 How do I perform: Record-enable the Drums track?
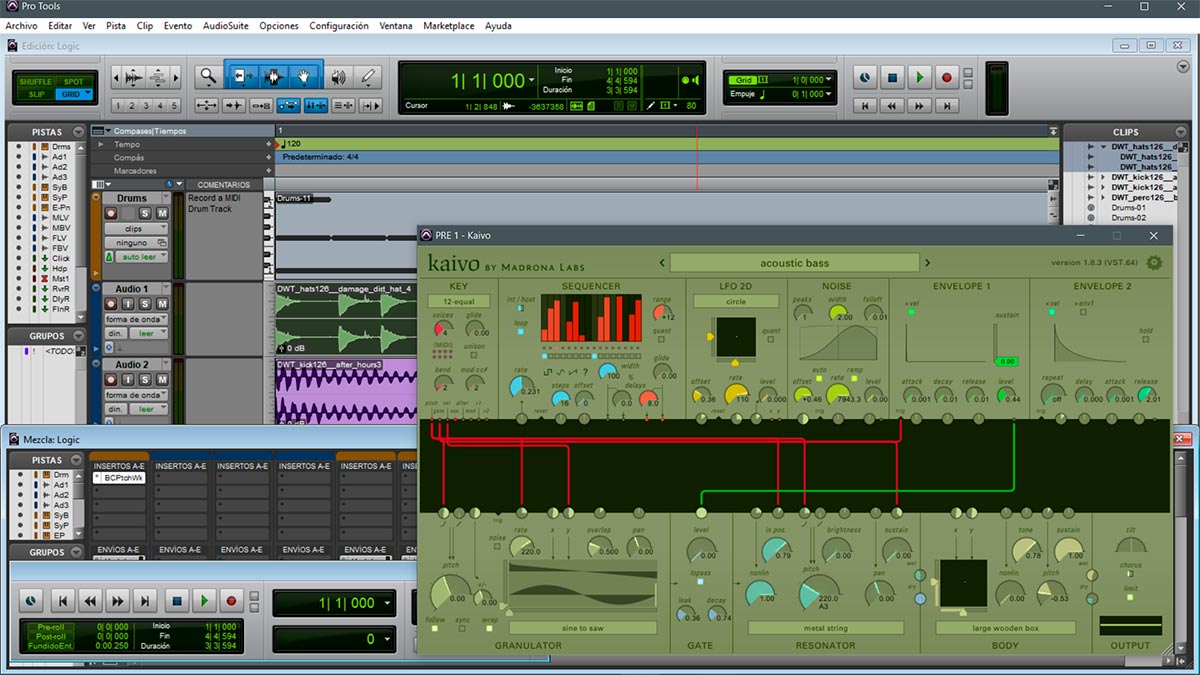click(111, 213)
